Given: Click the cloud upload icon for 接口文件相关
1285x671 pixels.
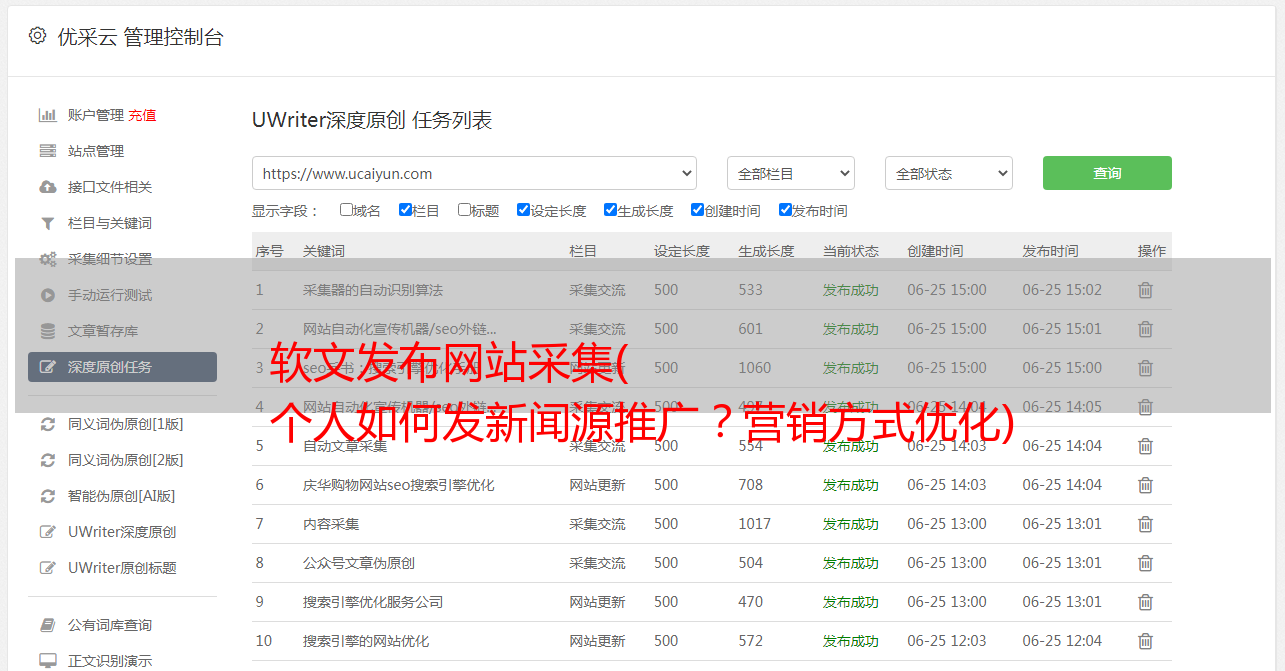Looking at the screenshot, I should tap(47, 187).
